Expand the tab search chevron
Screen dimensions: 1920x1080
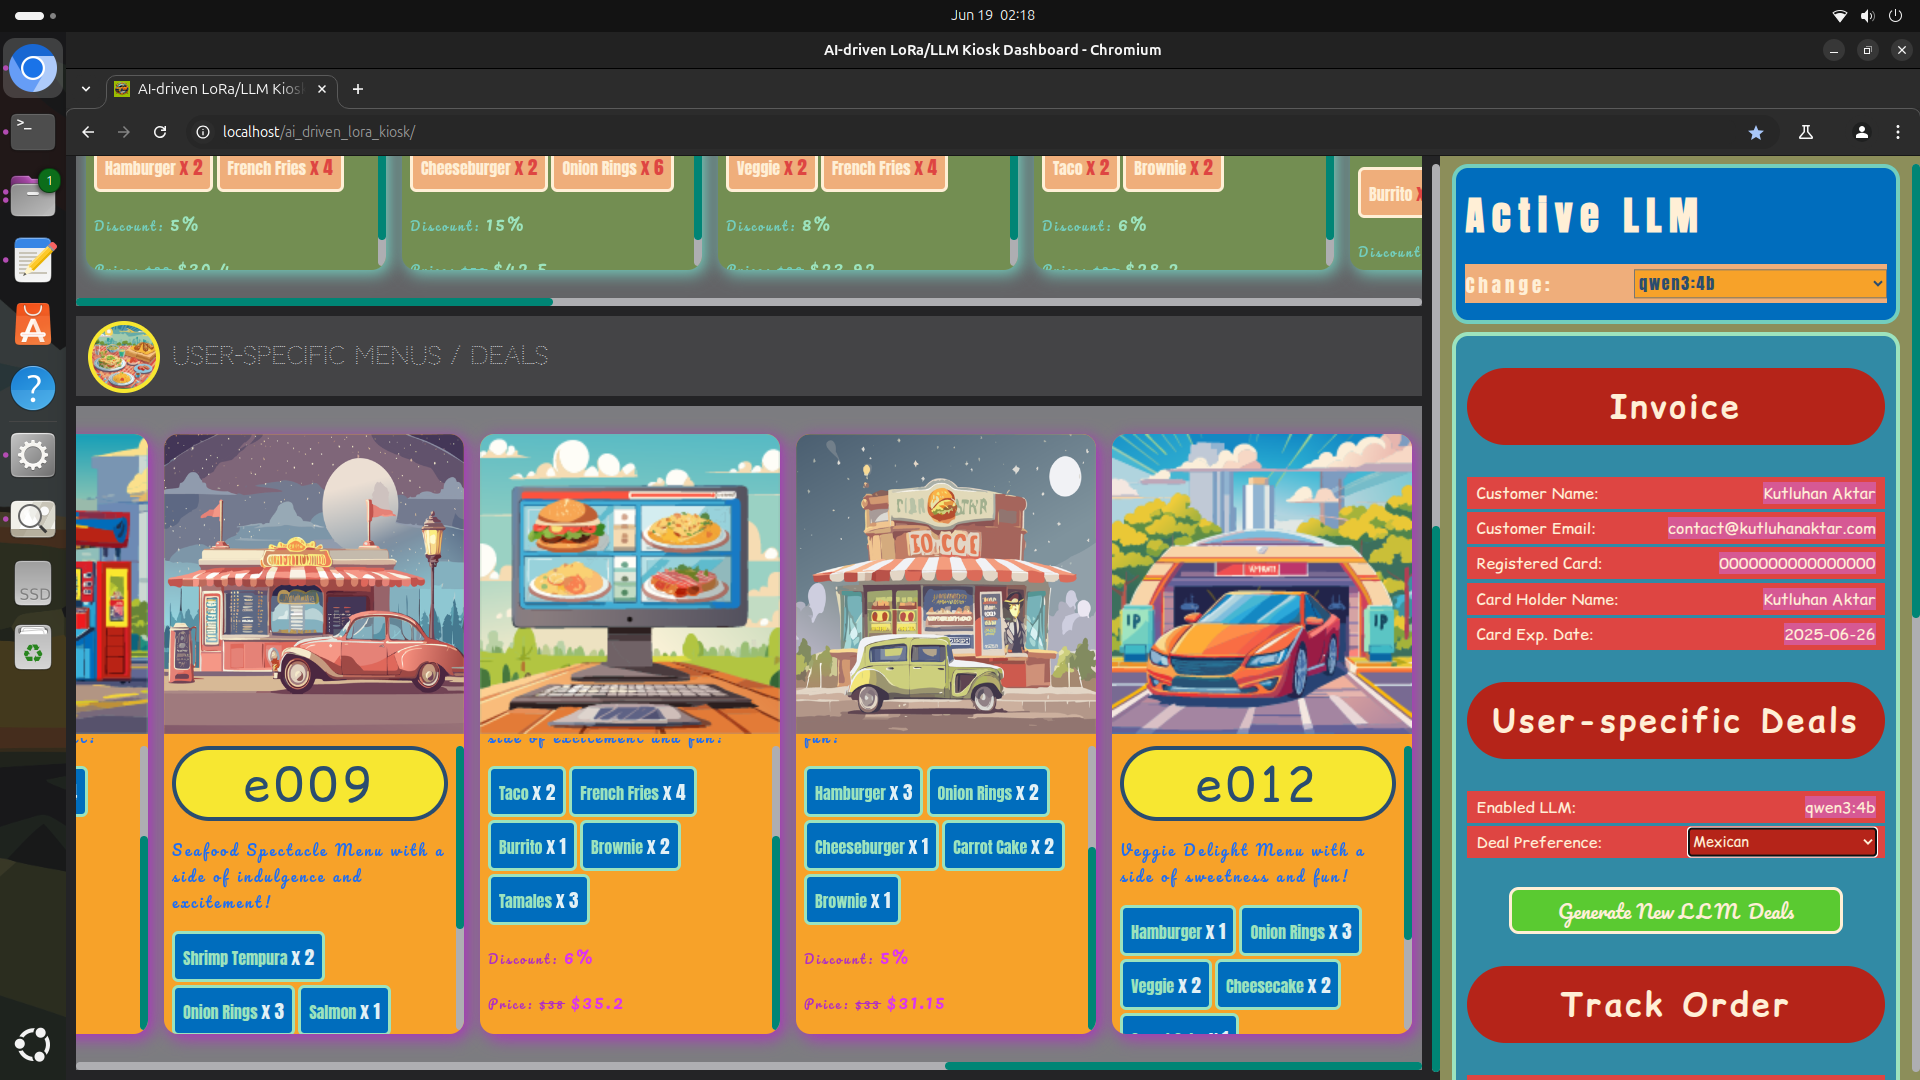(86, 89)
